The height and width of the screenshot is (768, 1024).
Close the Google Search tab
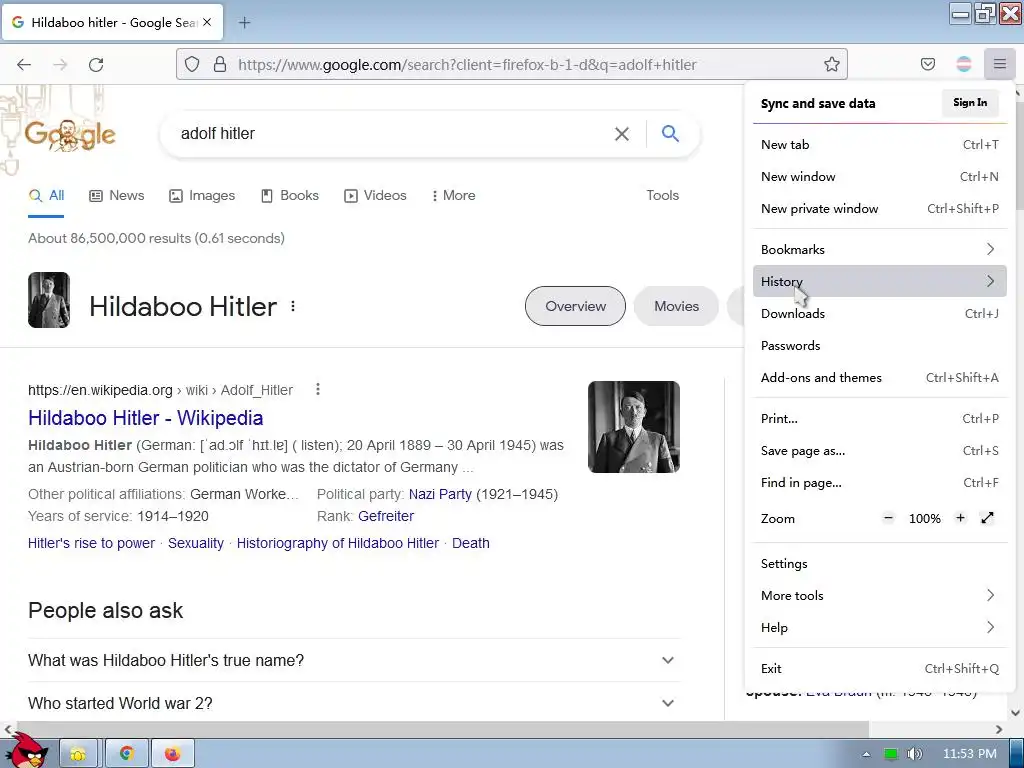click(207, 22)
